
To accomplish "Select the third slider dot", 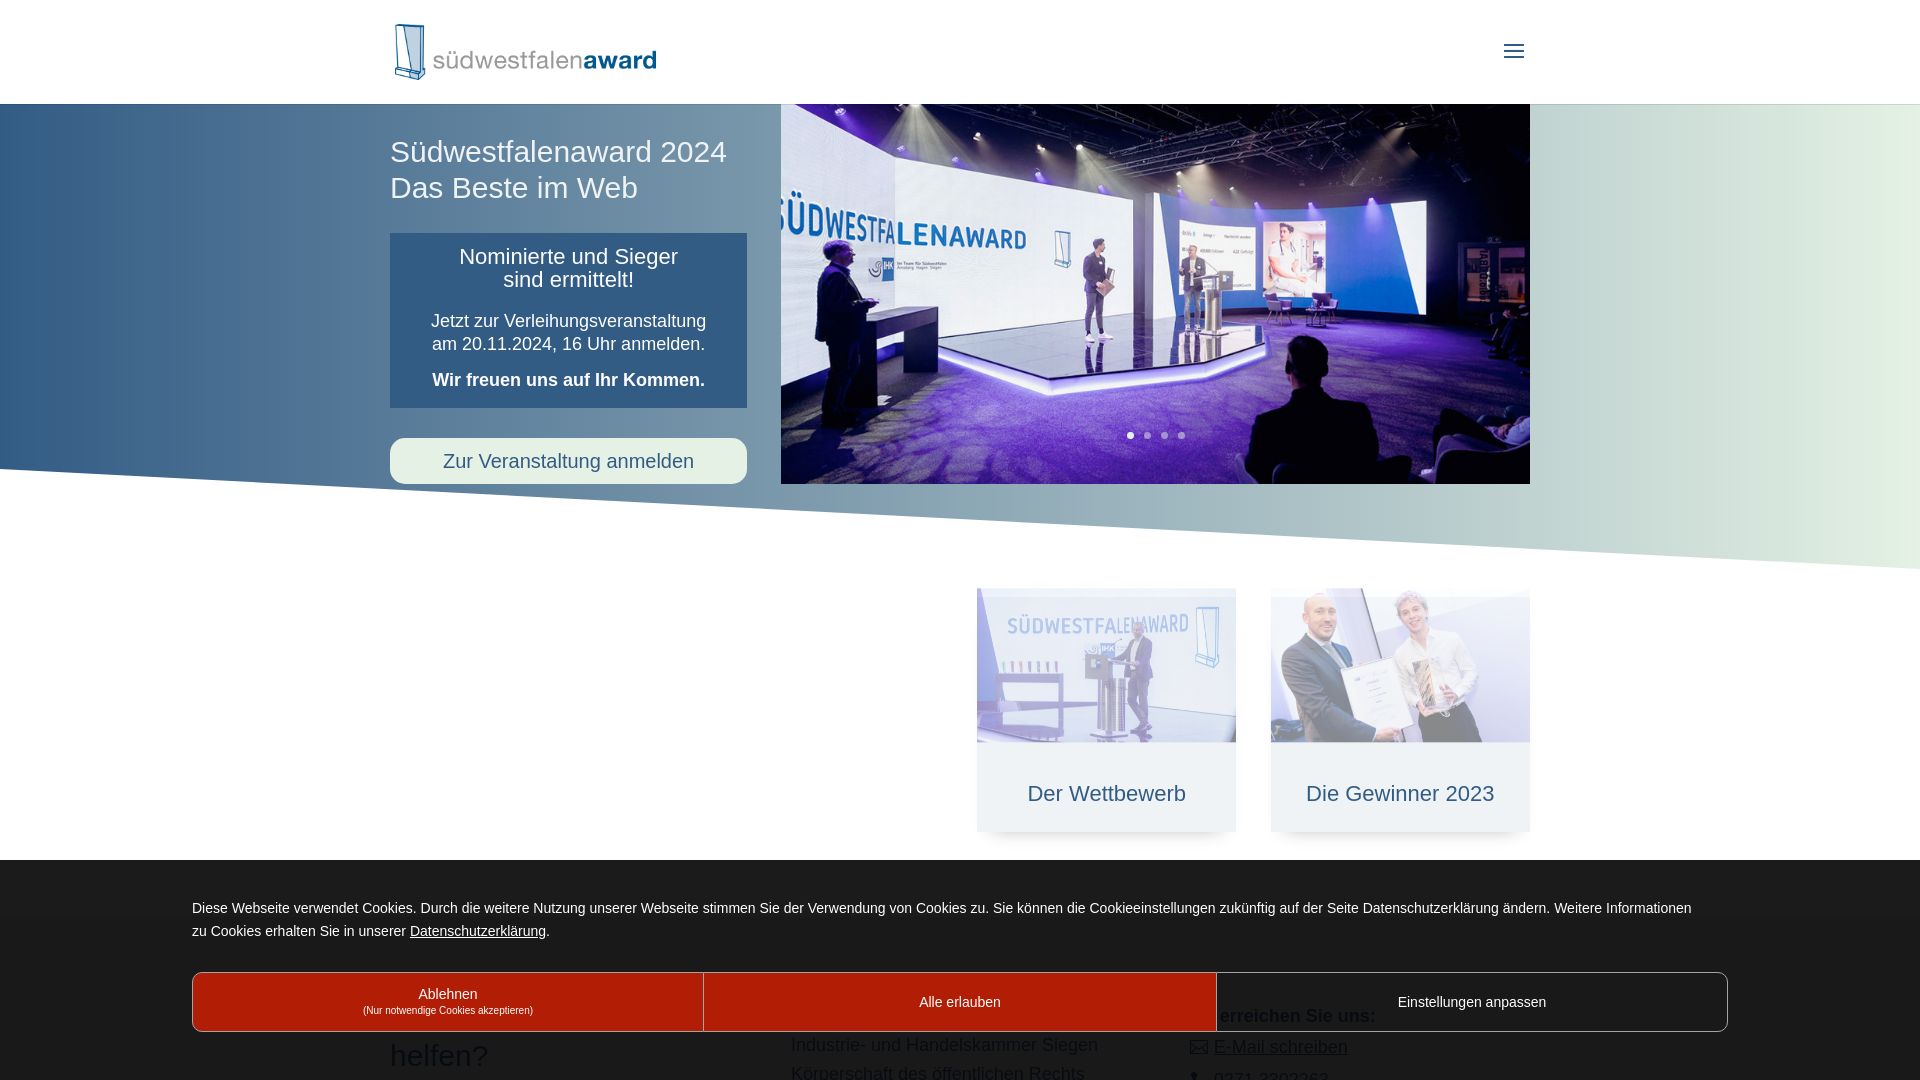I will point(1164,436).
